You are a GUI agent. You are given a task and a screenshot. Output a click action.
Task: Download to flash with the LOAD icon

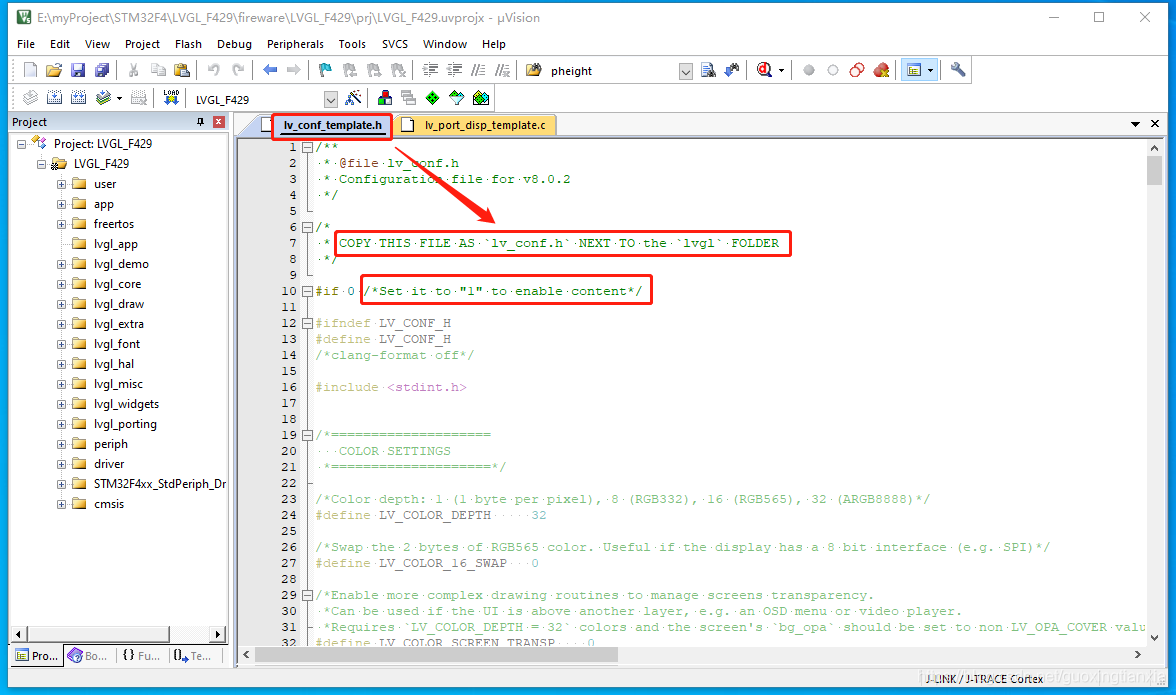point(171,97)
